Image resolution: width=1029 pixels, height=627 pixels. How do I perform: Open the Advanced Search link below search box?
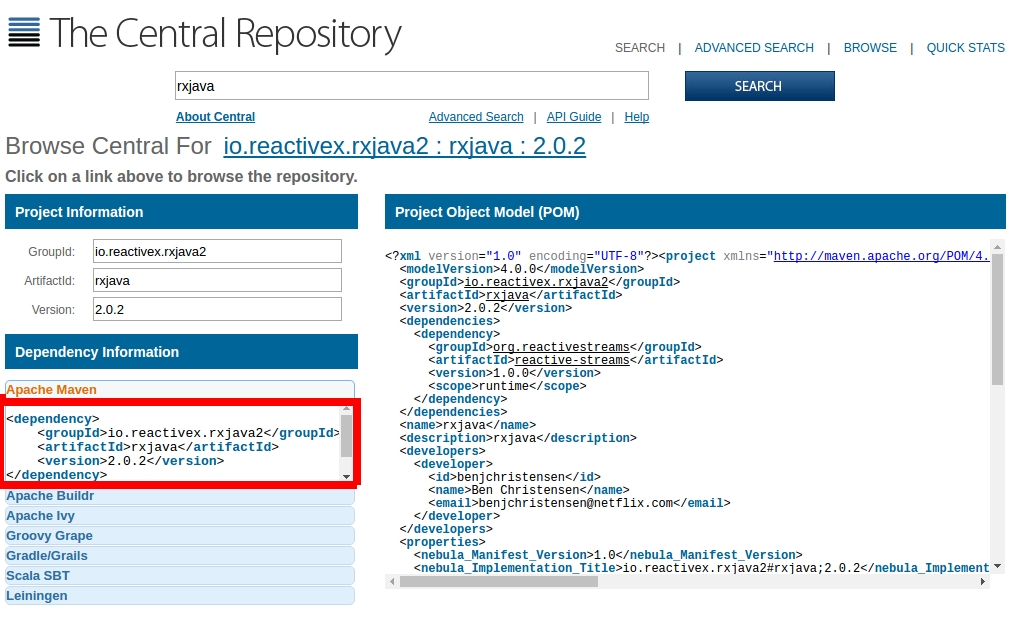click(x=476, y=117)
